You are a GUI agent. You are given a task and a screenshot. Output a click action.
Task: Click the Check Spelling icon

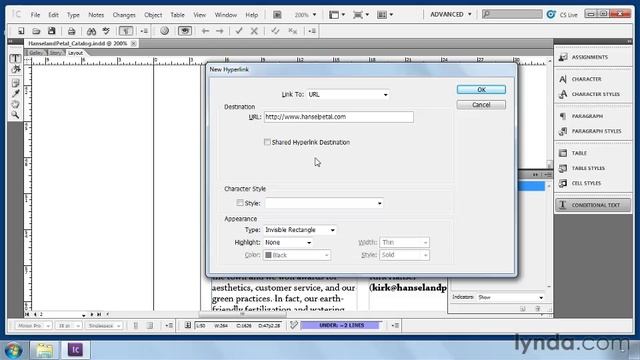(x=106, y=31)
